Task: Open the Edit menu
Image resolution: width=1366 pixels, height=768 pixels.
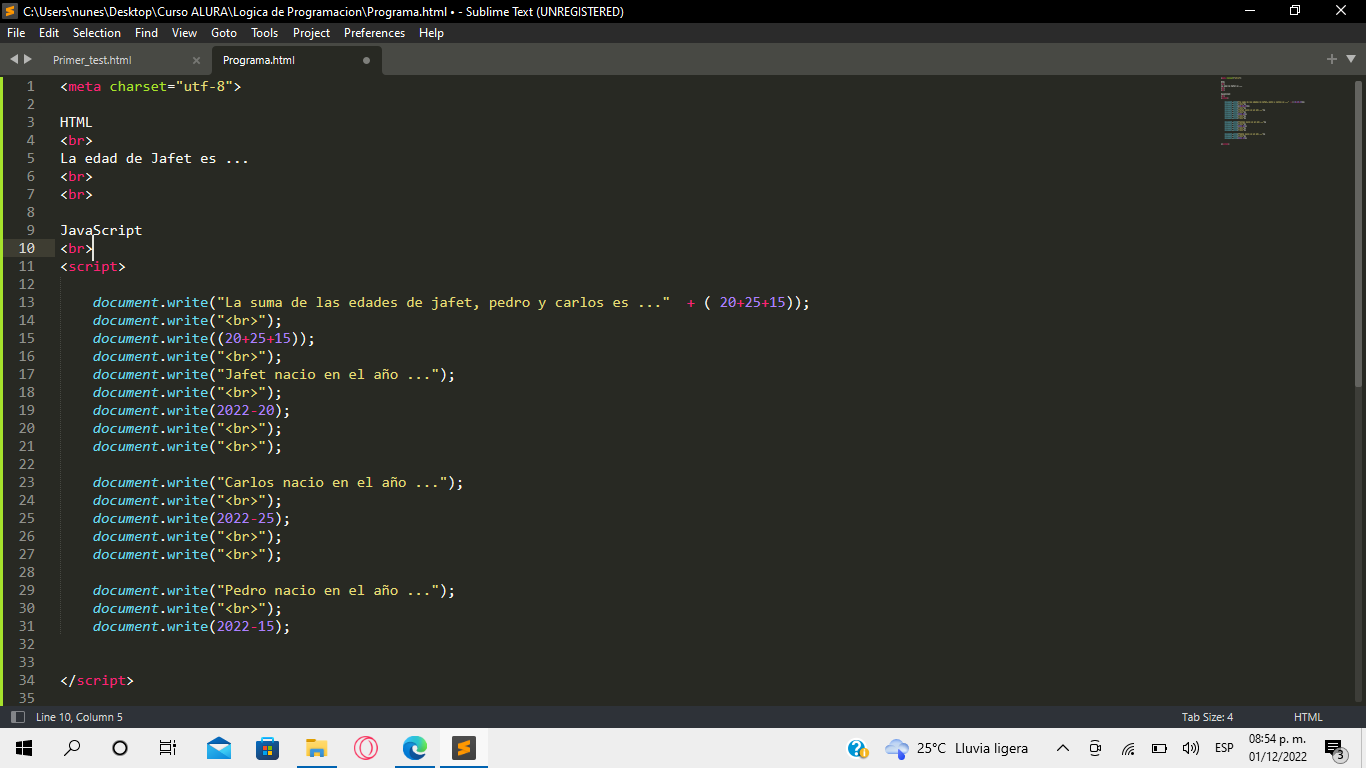Action: click(49, 33)
